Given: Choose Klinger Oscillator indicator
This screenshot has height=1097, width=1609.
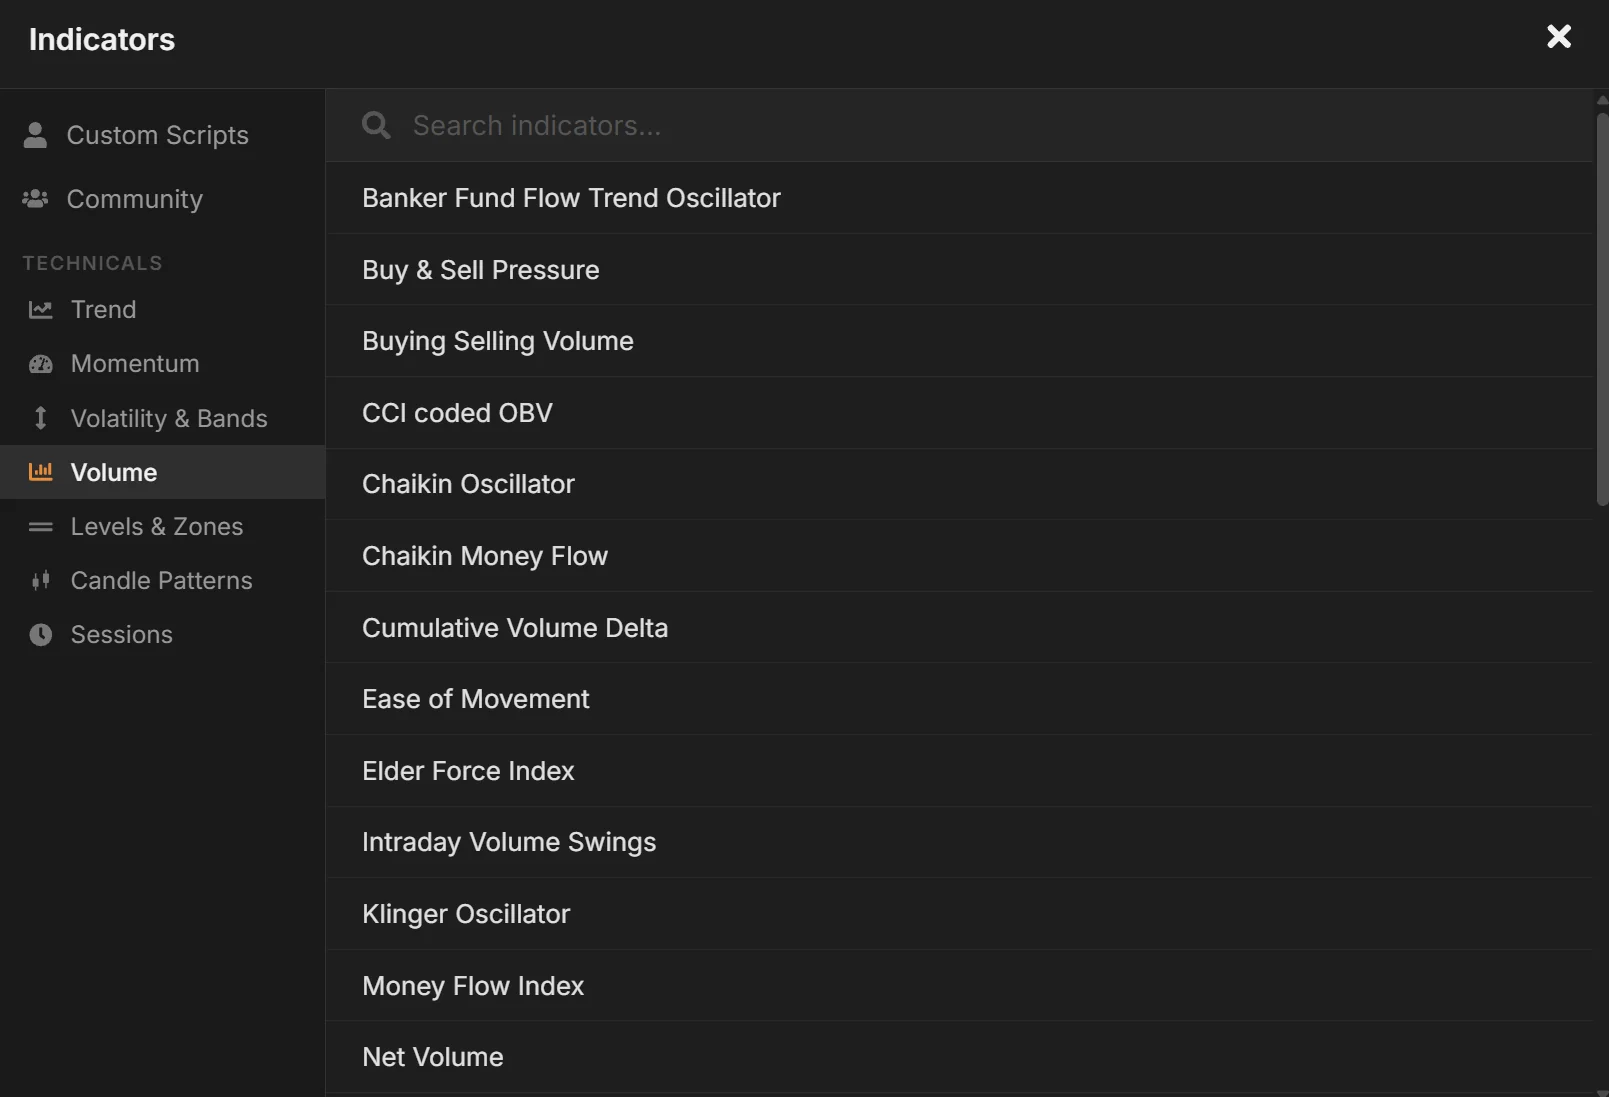Looking at the screenshot, I should tap(959, 914).
